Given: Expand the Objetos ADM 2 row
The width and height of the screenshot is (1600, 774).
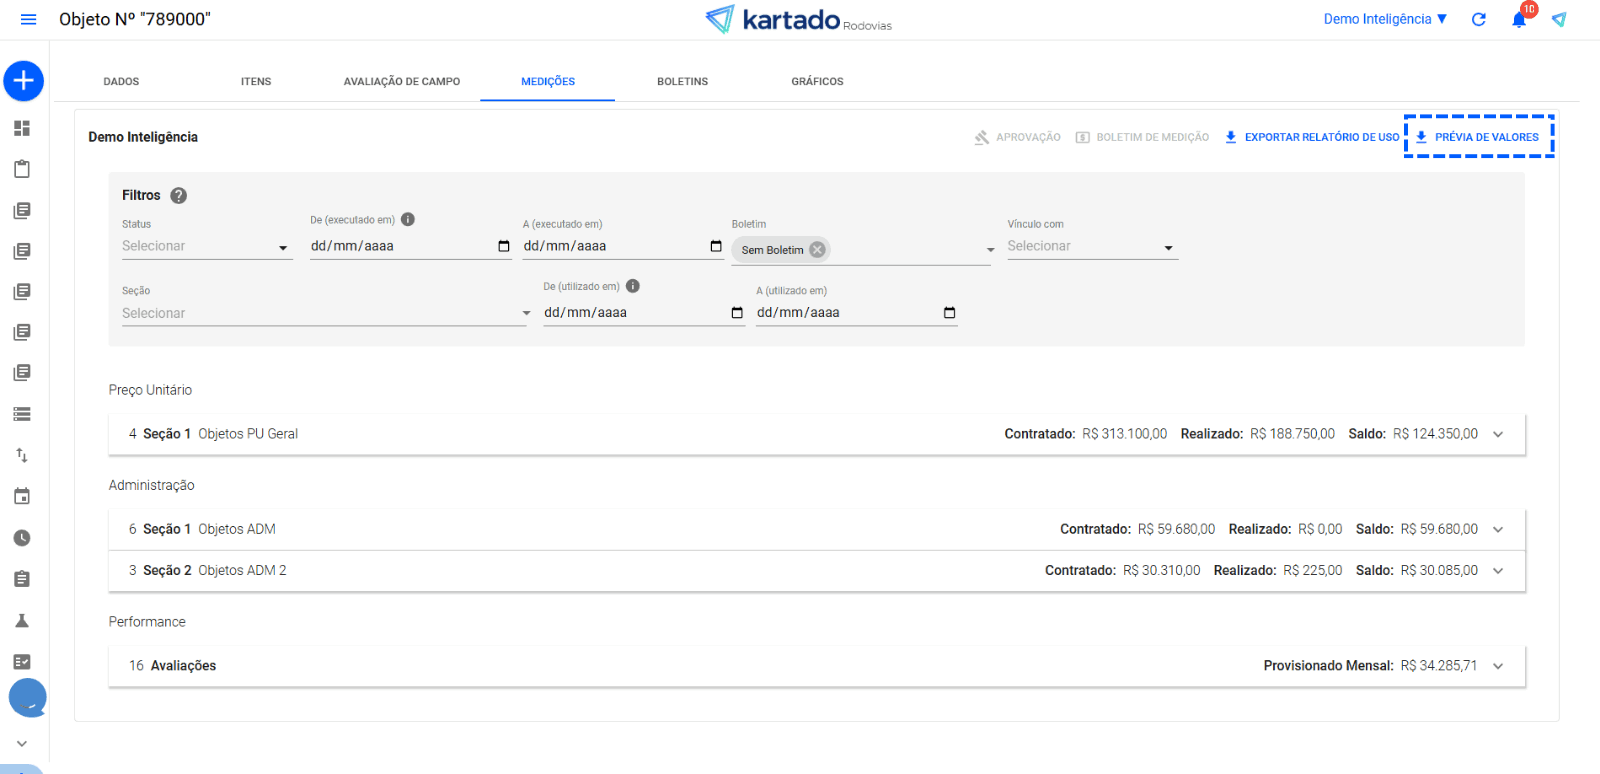Looking at the screenshot, I should click(x=1498, y=571).
